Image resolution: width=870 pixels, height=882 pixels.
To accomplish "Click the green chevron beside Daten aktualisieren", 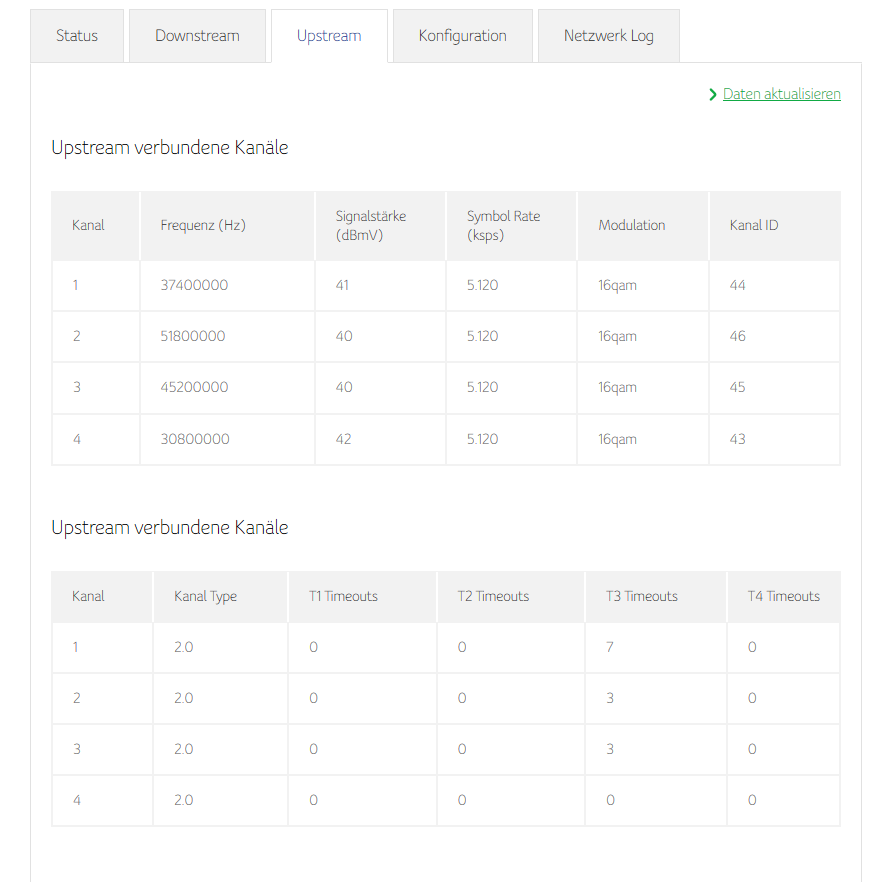I will click(x=713, y=94).
